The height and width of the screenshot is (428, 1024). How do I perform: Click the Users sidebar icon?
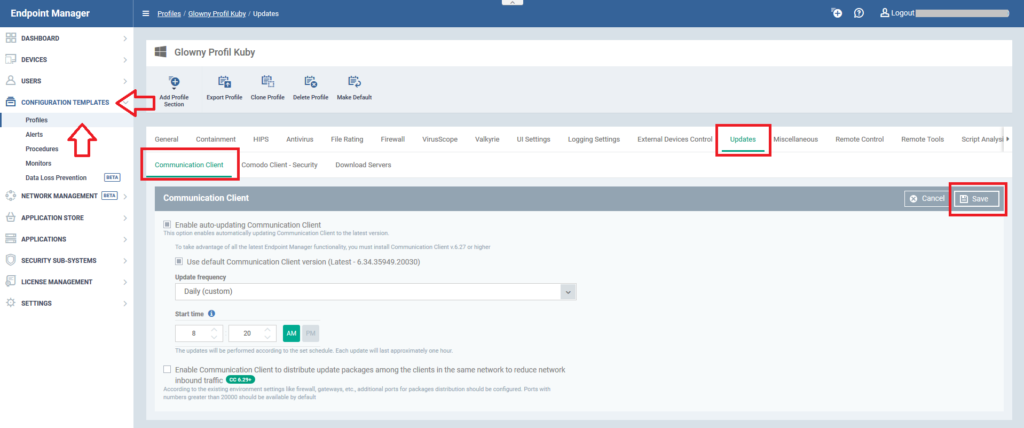pos(10,81)
